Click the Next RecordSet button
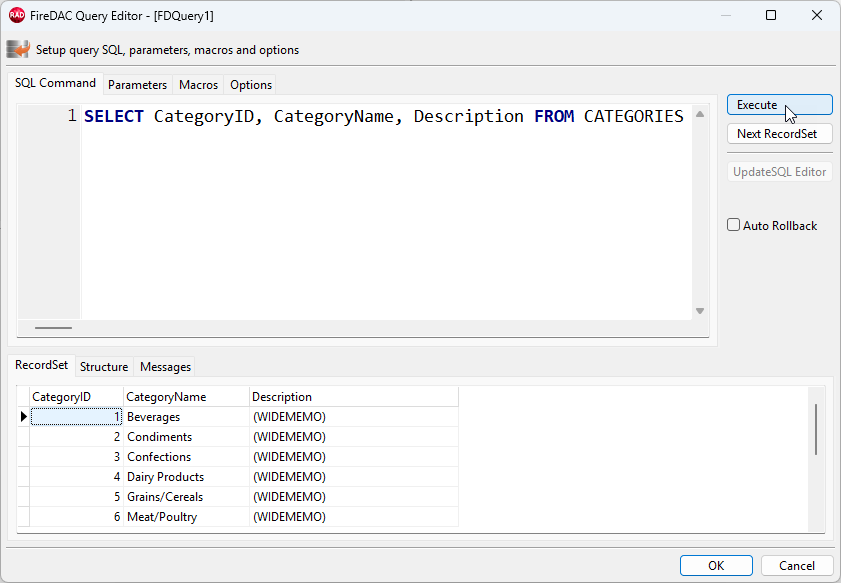Image resolution: width=841 pixels, height=583 pixels. click(779, 134)
